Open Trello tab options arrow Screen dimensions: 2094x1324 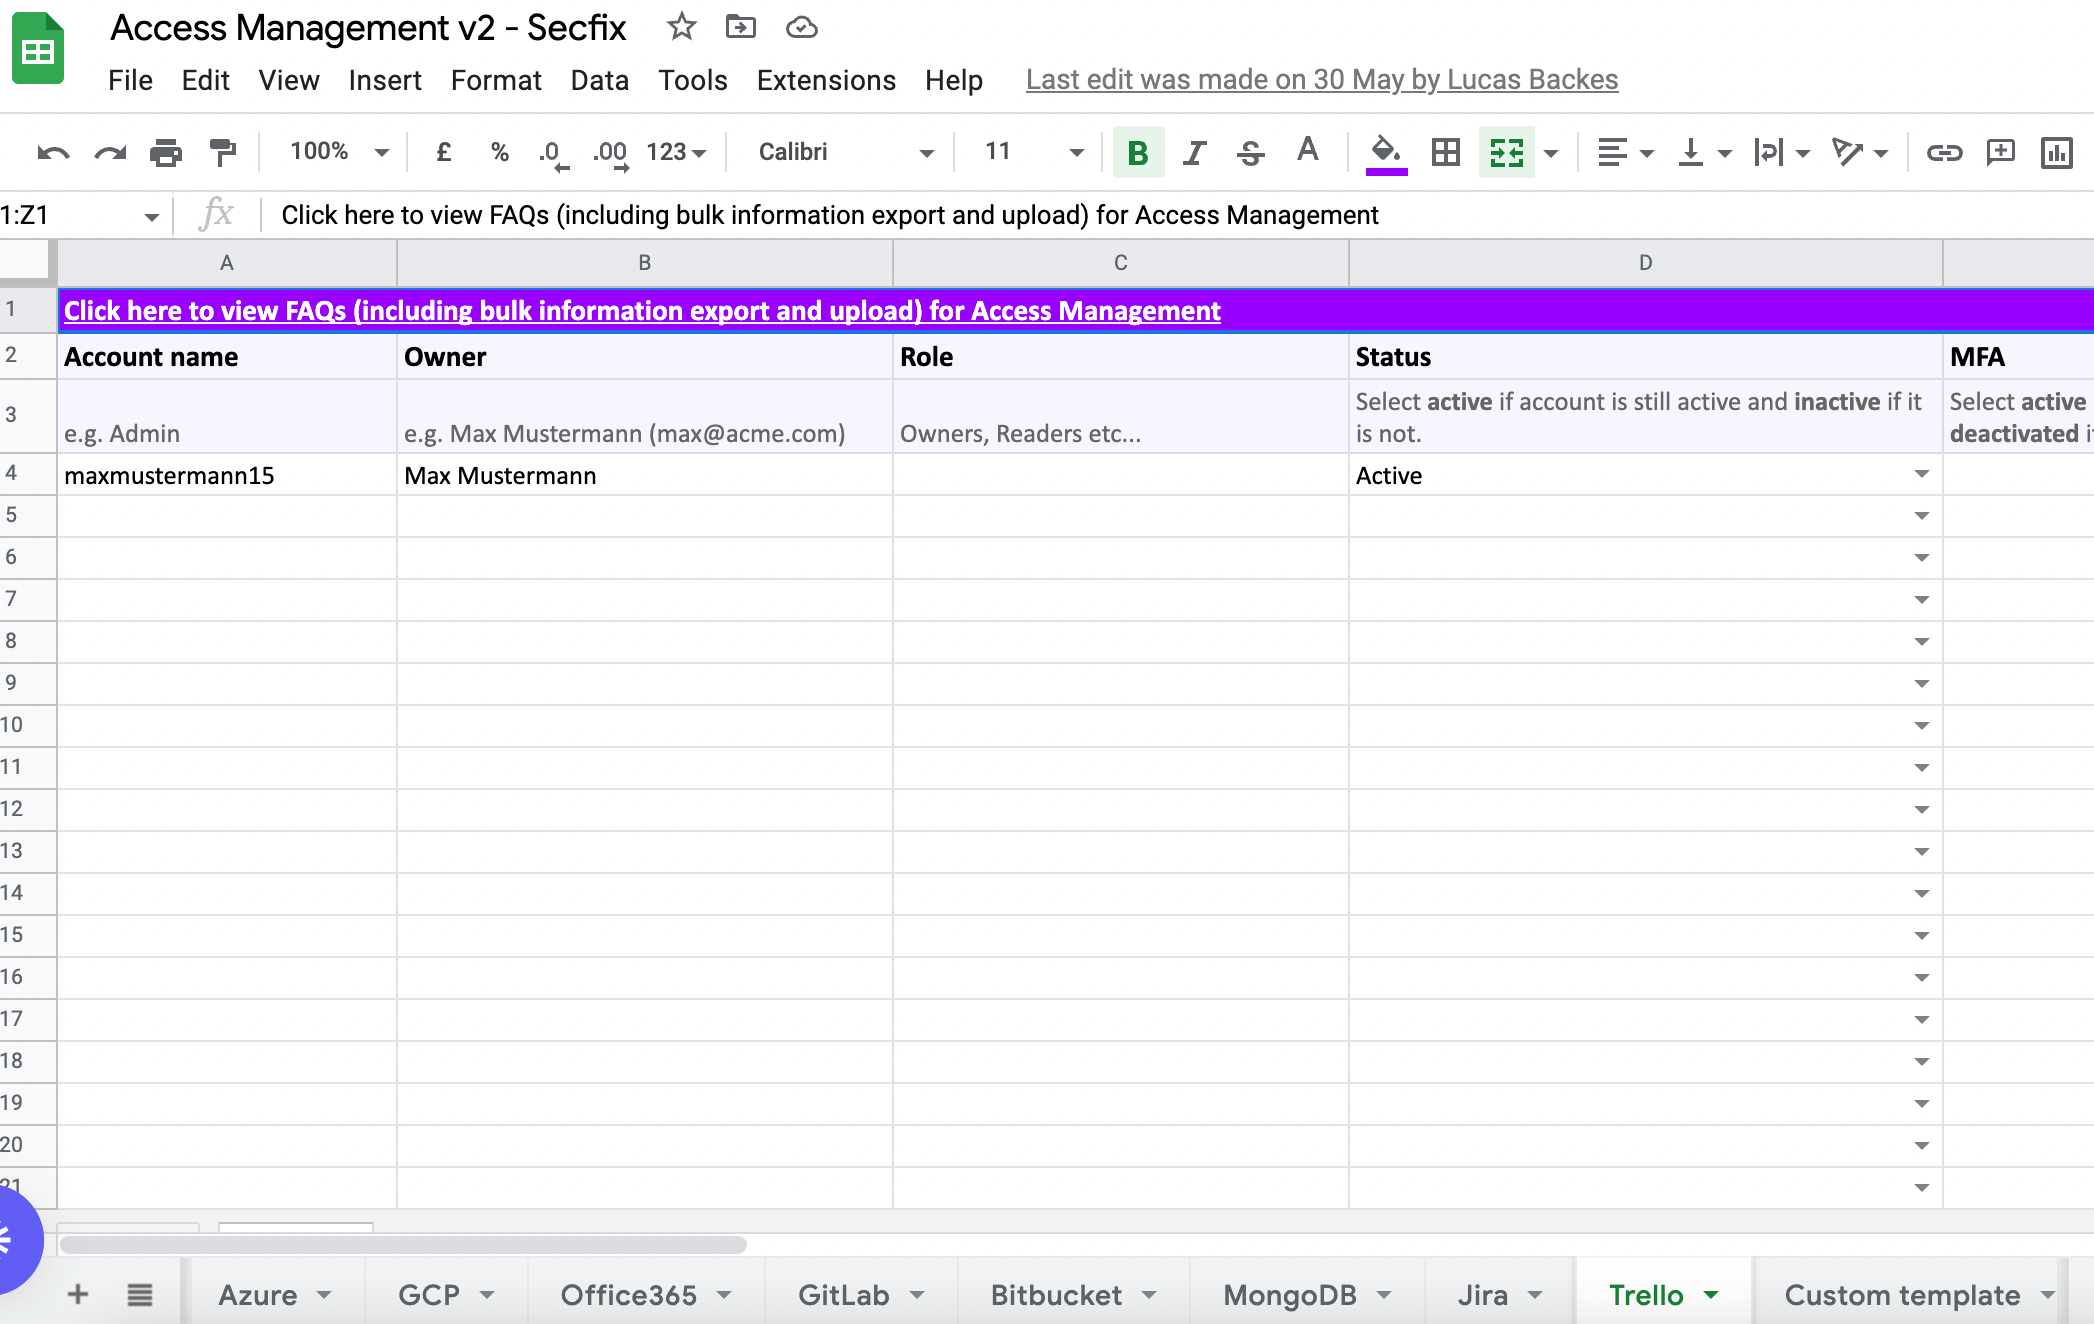coord(1711,1295)
